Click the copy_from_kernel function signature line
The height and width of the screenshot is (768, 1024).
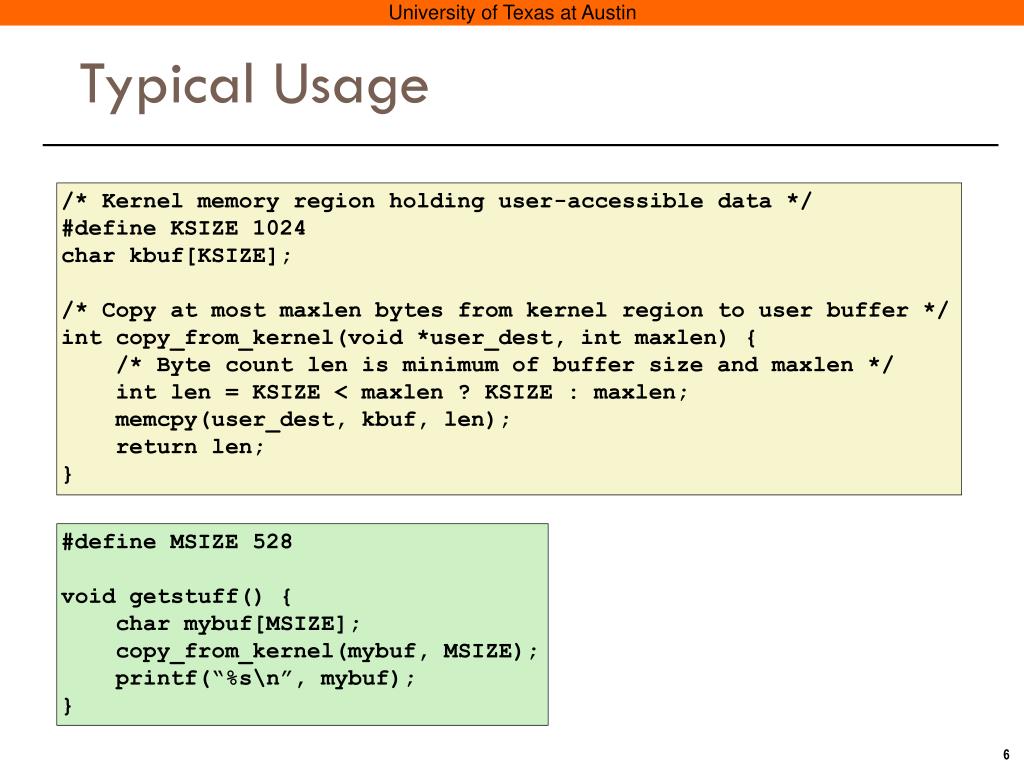(409, 337)
